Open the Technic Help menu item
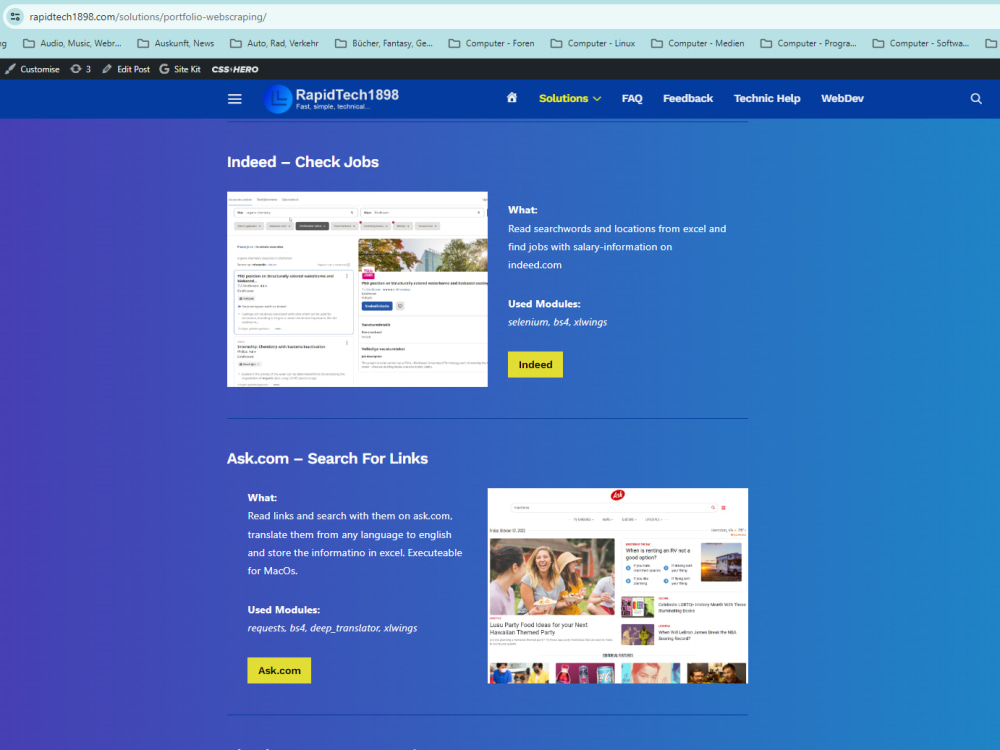 point(767,98)
